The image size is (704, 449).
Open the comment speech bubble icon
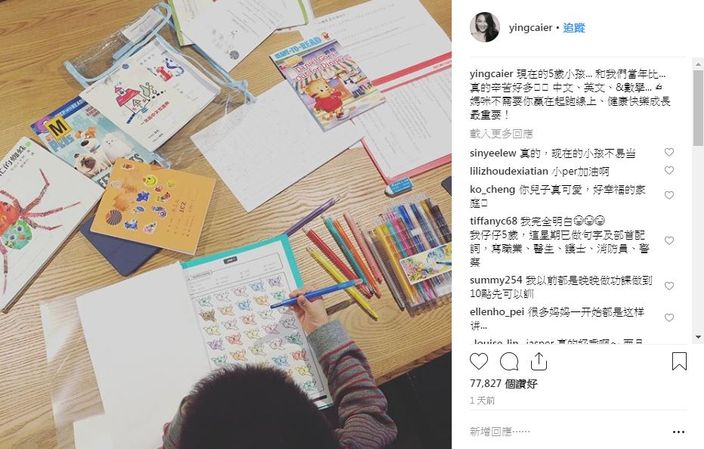509,361
